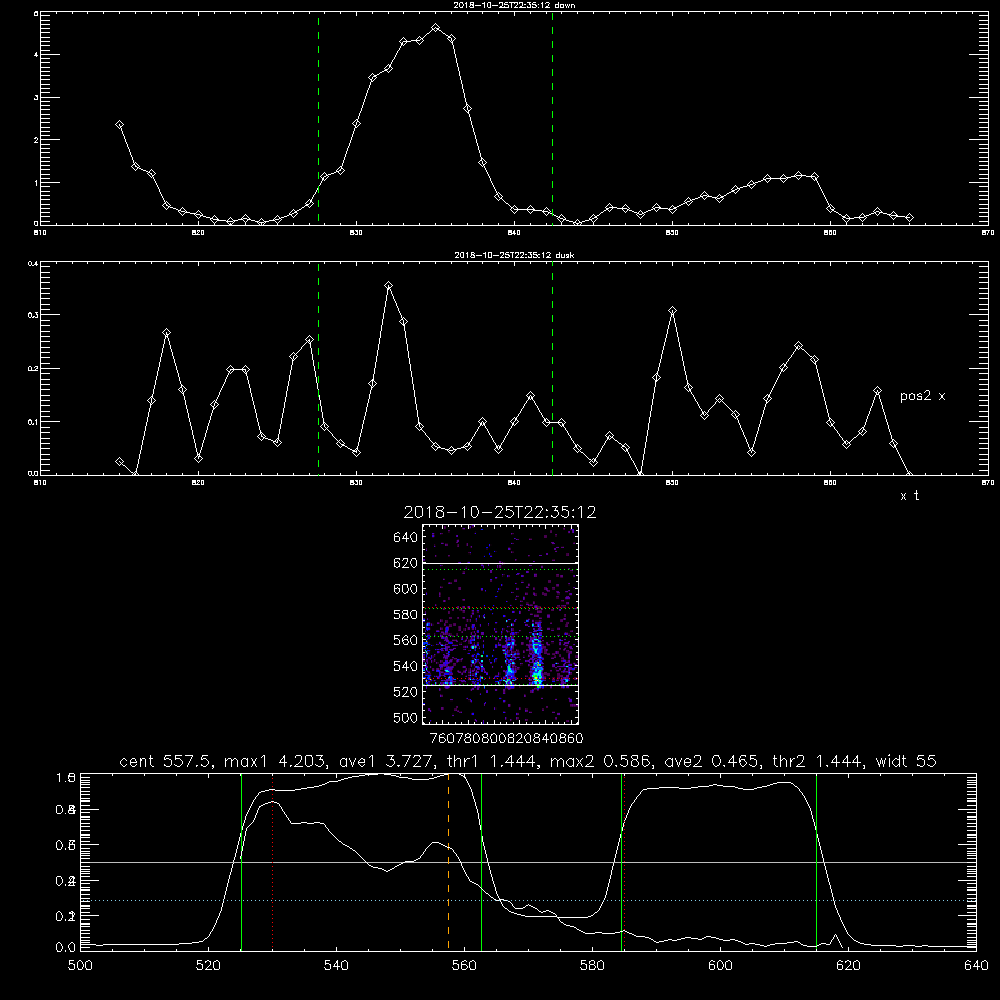Image resolution: width=1000 pixels, height=1000 pixels.
Task: Click the green vertical line near 615
Action: pos(816,861)
